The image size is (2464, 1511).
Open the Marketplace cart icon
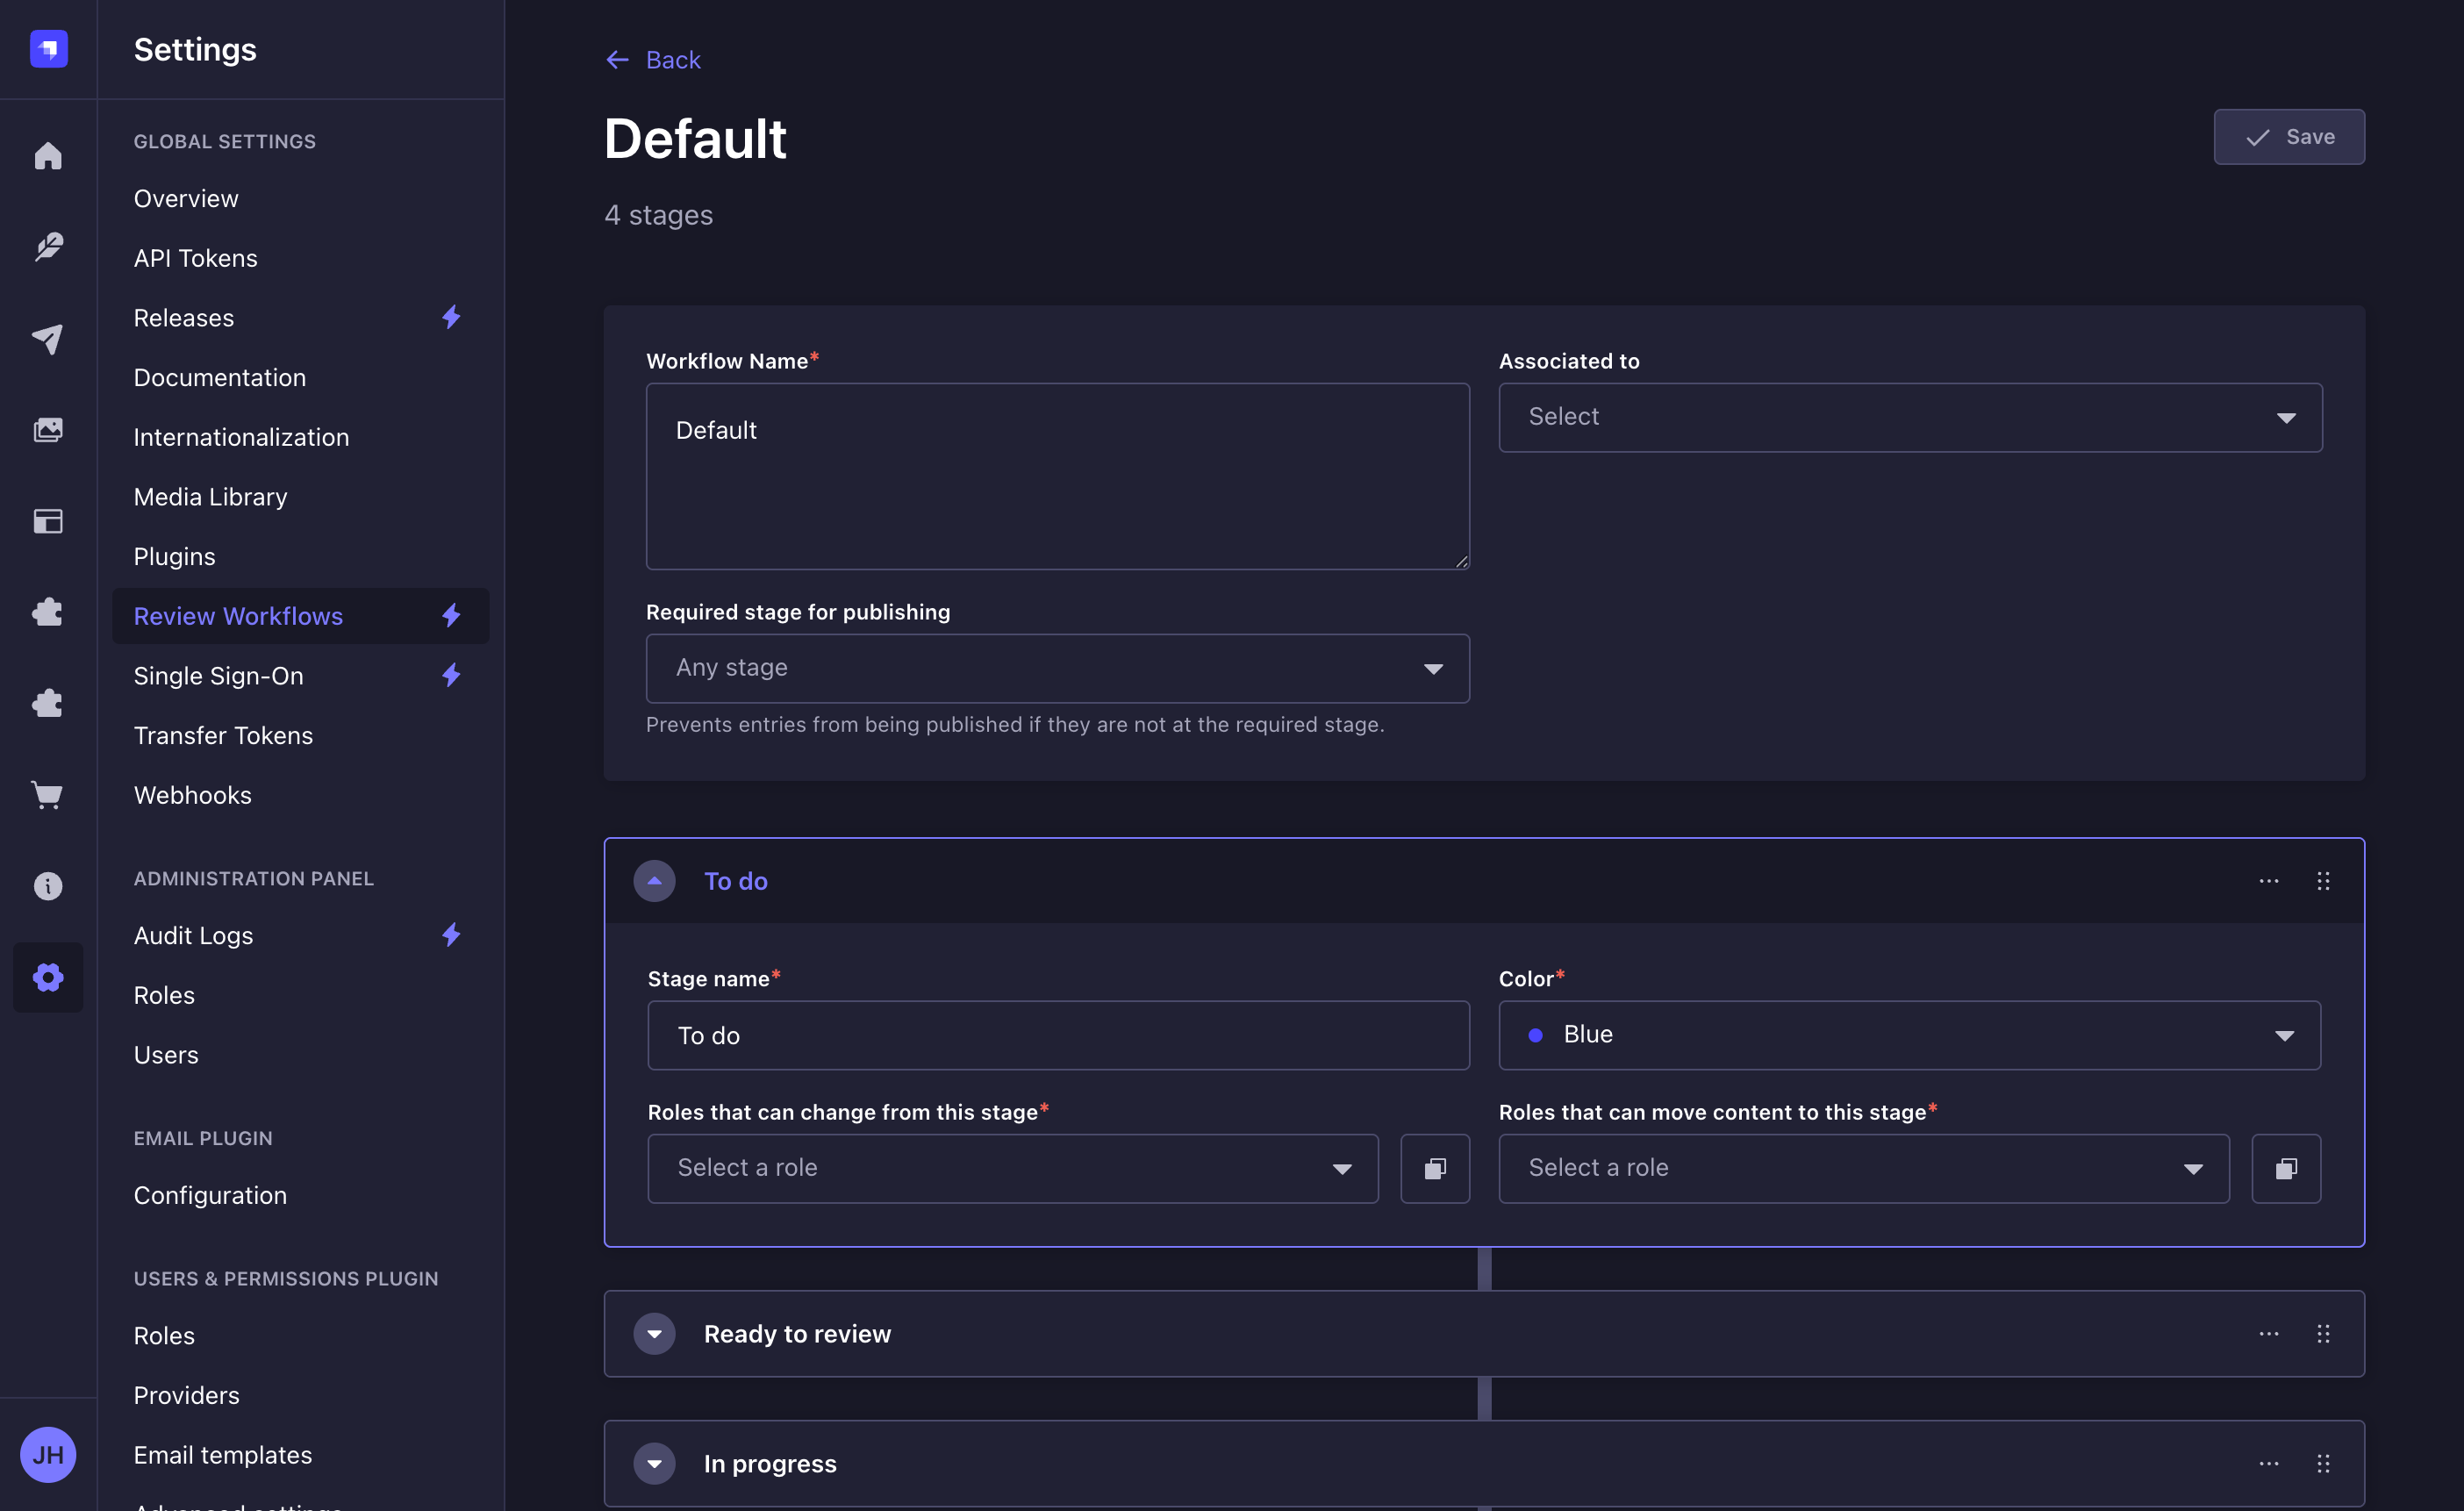pyautogui.click(x=48, y=794)
